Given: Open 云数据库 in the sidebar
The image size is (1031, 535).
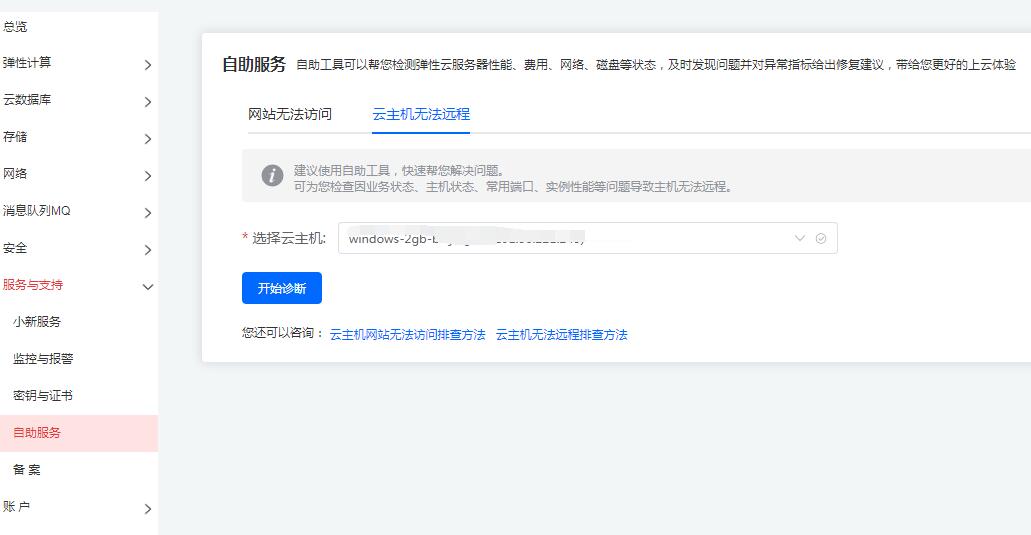Looking at the screenshot, I should (27, 99).
